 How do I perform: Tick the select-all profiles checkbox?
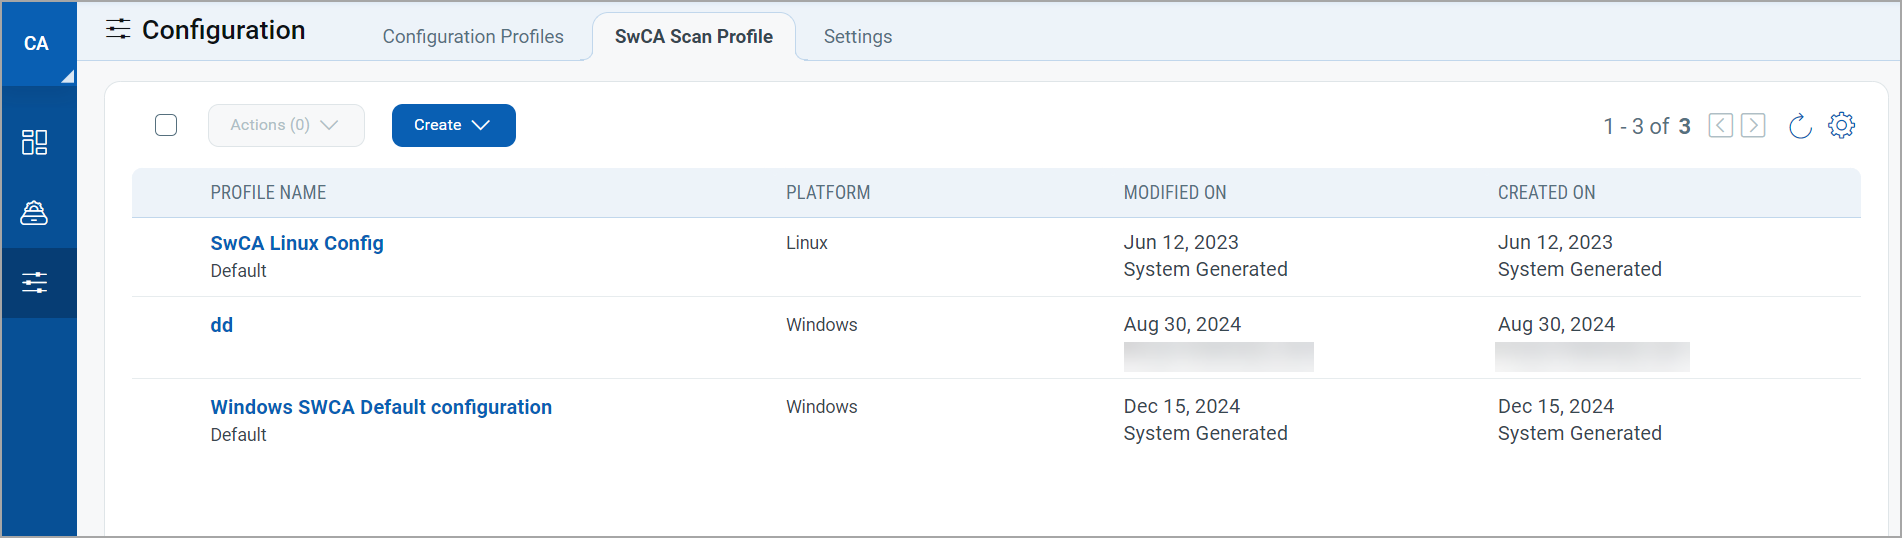click(x=166, y=125)
